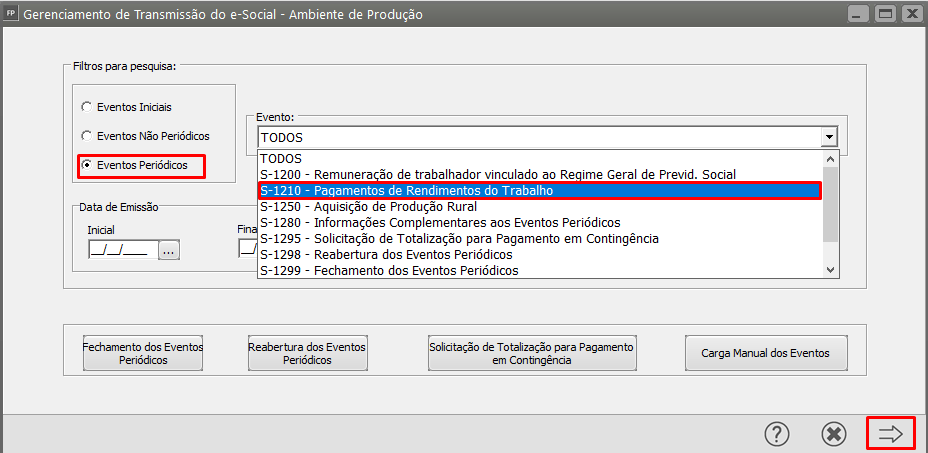Choose S-1295 Solicitação de Totalização entry
The width and height of the screenshot is (928, 453).
coord(540,239)
